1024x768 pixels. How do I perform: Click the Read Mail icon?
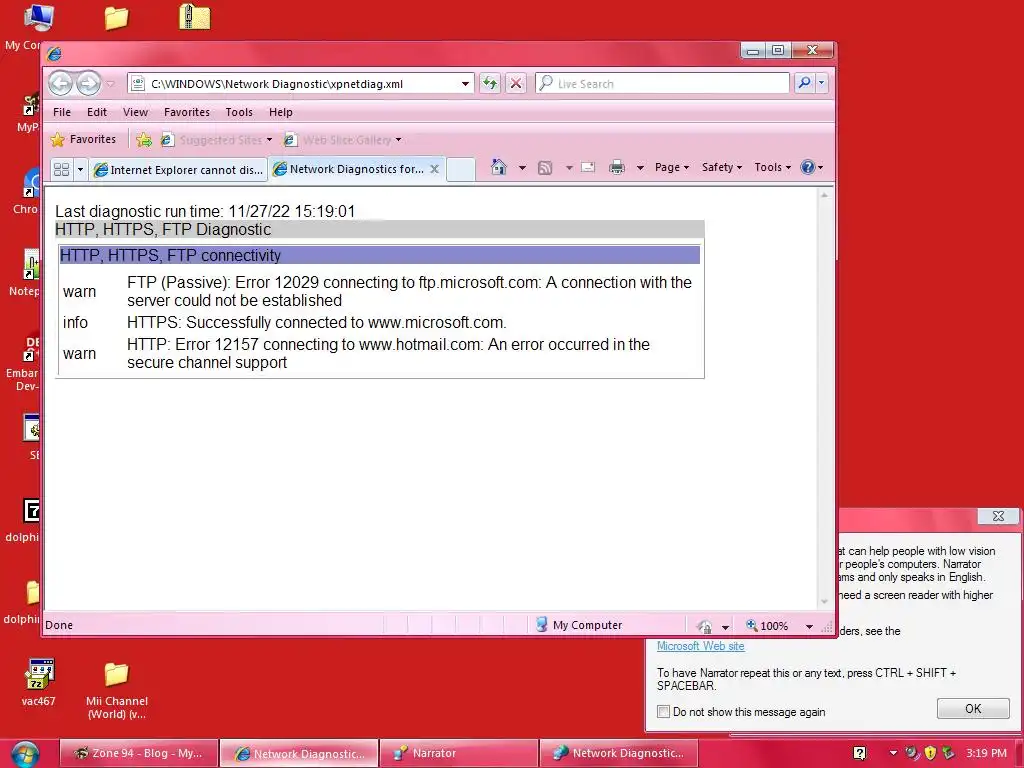(588, 167)
